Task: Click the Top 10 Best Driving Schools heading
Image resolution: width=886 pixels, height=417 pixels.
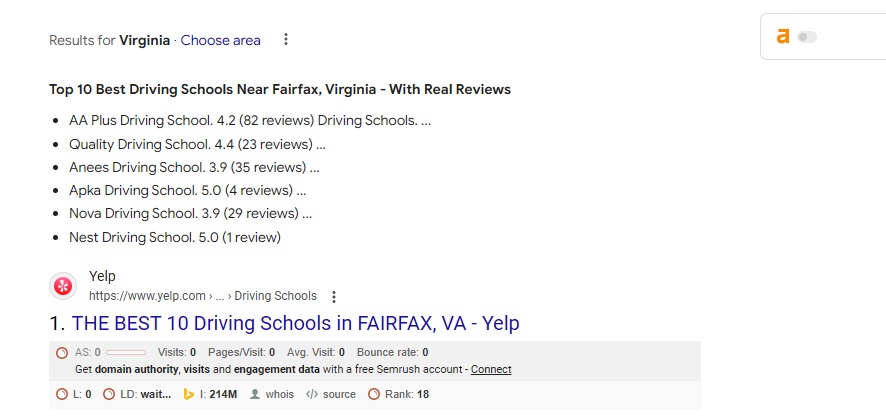Action: (x=280, y=90)
